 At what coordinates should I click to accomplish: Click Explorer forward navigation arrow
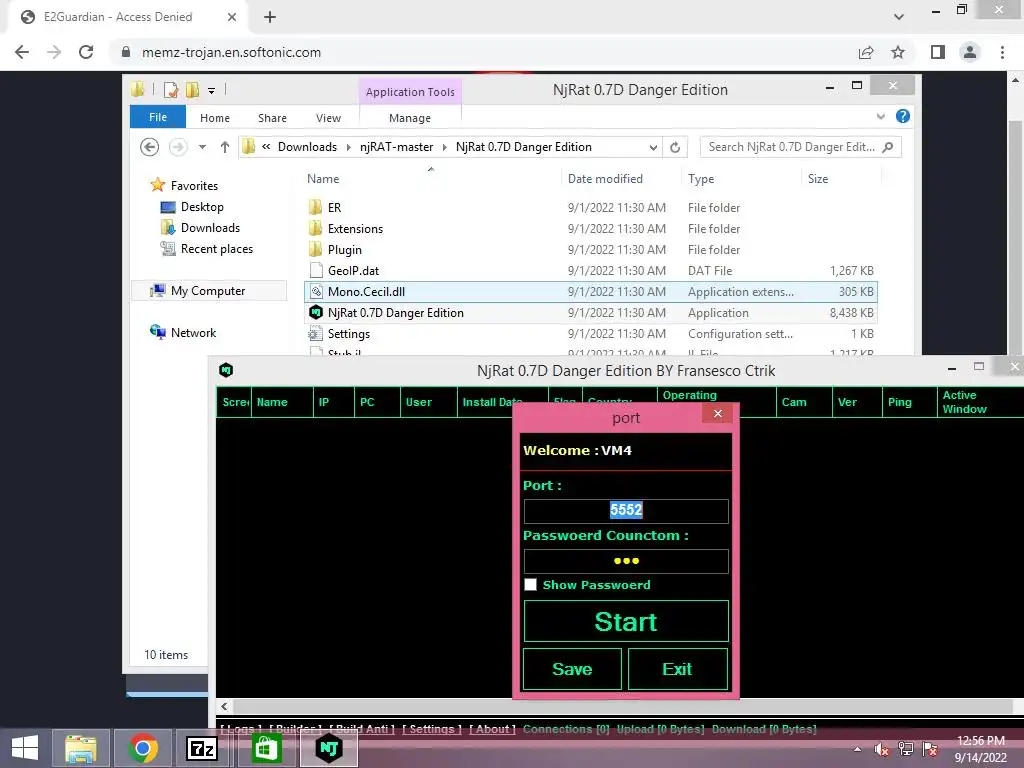178,147
